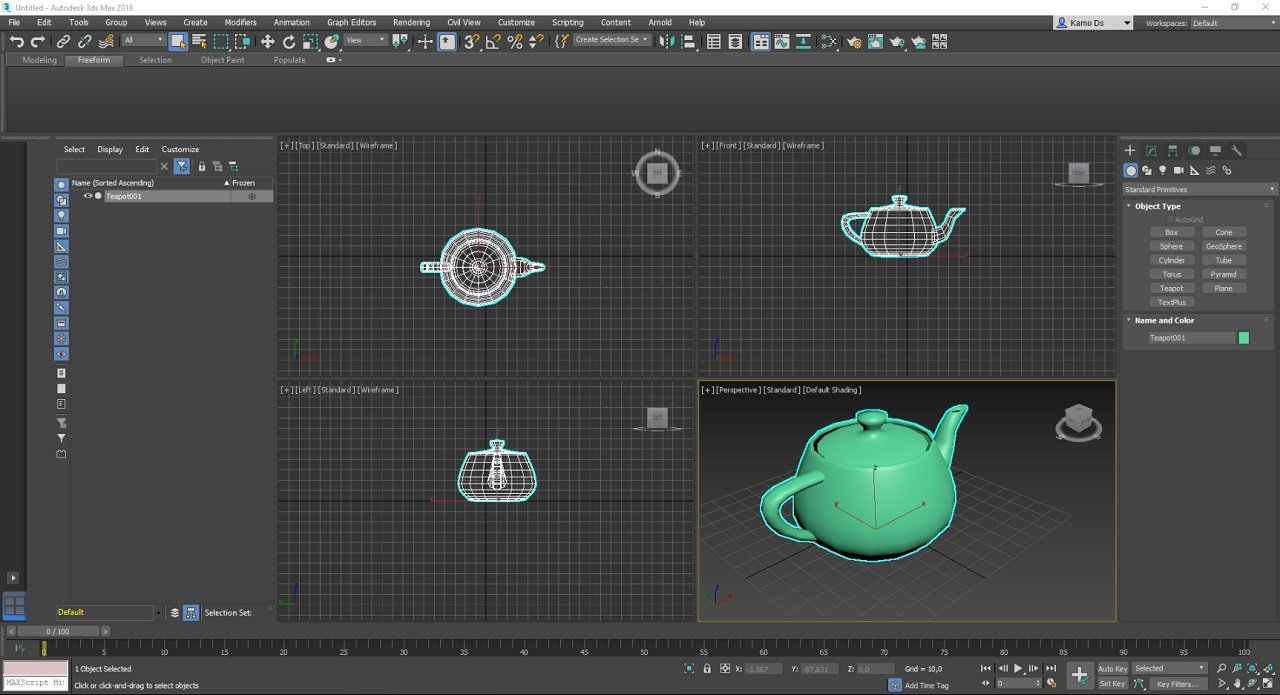This screenshot has height=695, width=1280.
Task: Toggle visibility eye of Teapot001
Action: (87, 196)
